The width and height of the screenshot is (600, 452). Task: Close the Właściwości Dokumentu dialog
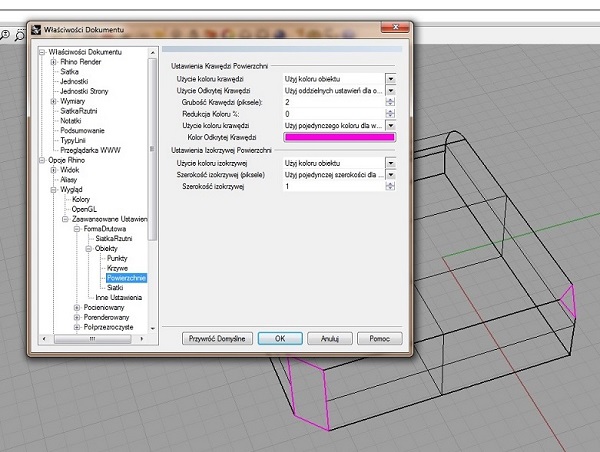click(396, 29)
